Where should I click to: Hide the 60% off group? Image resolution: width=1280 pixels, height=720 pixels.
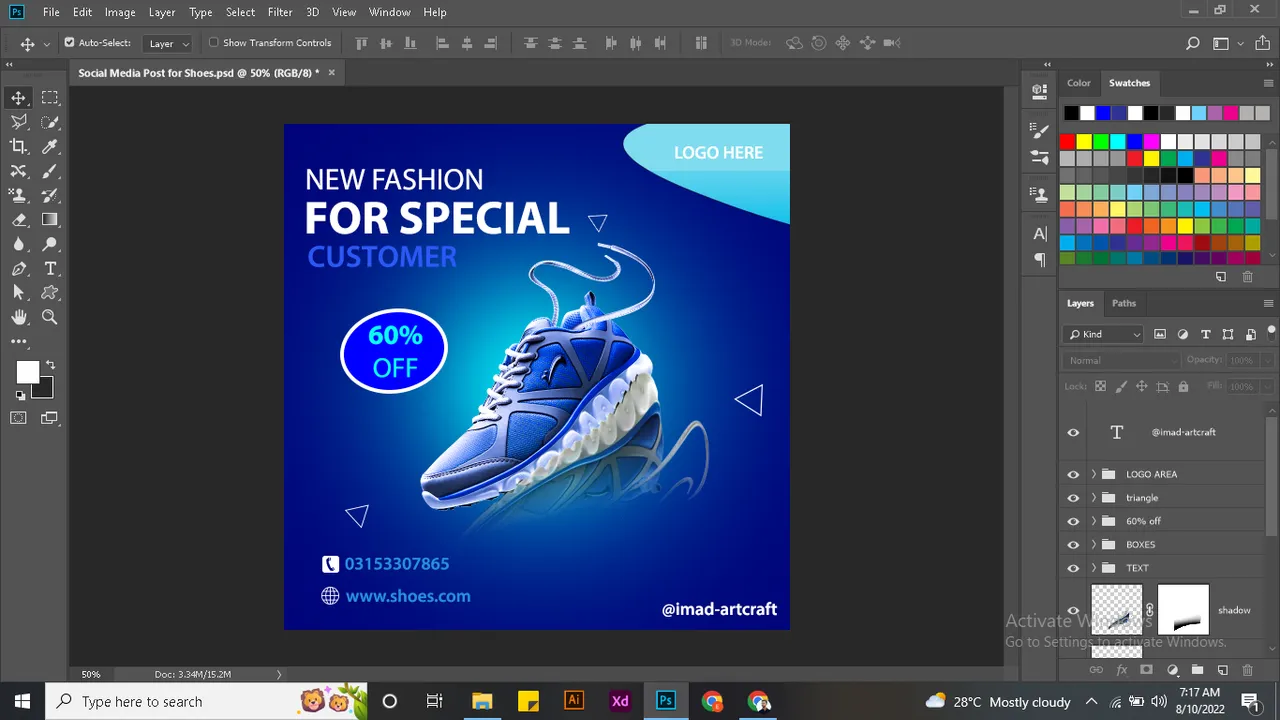[1073, 521]
